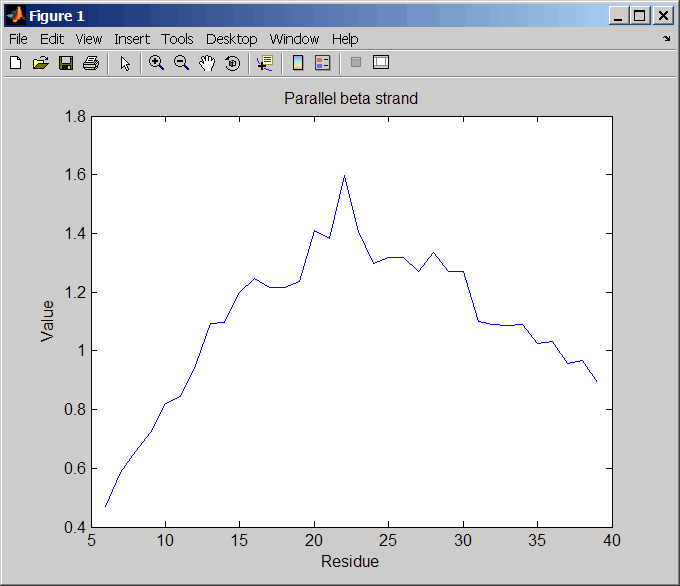Open the View menu
680x586 pixels.
pos(89,39)
